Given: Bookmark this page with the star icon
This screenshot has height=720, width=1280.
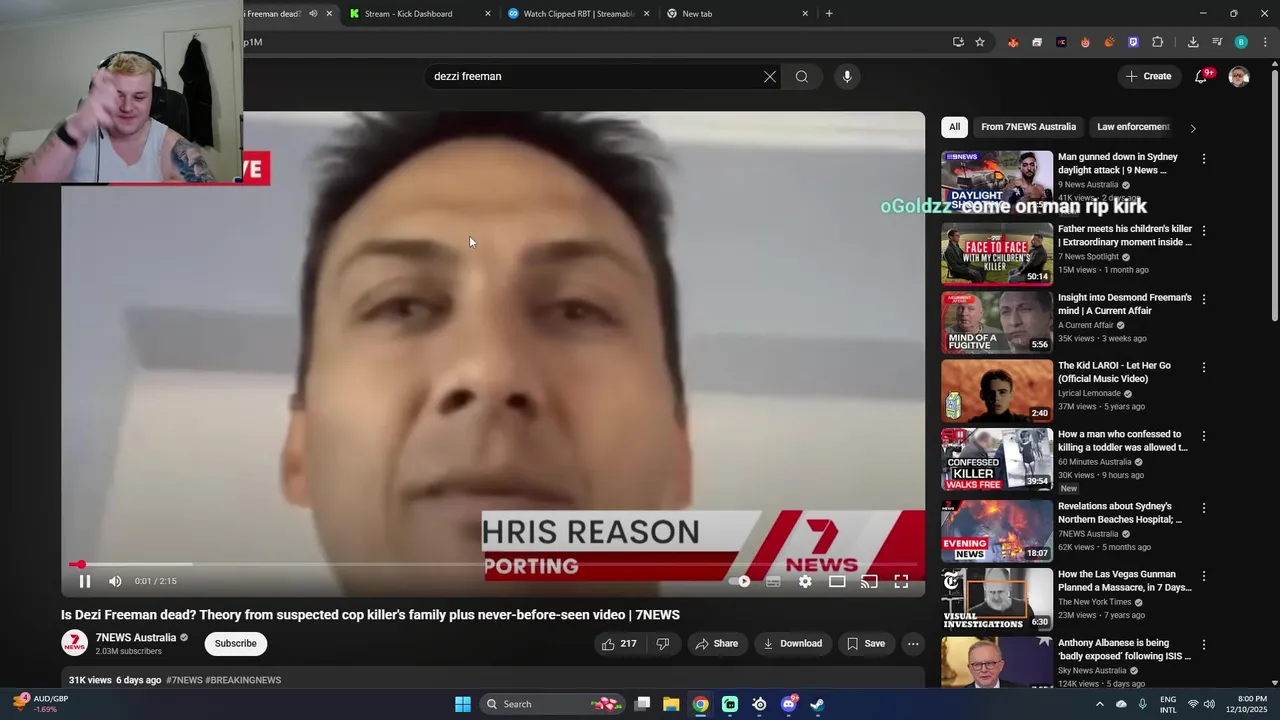Looking at the screenshot, I should (x=980, y=42).
